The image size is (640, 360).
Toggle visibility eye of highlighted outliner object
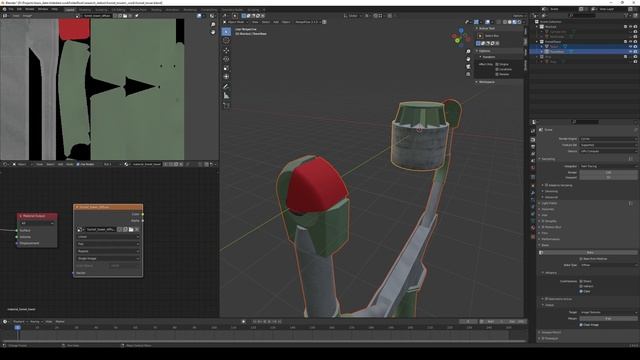[x=630, y=52]
